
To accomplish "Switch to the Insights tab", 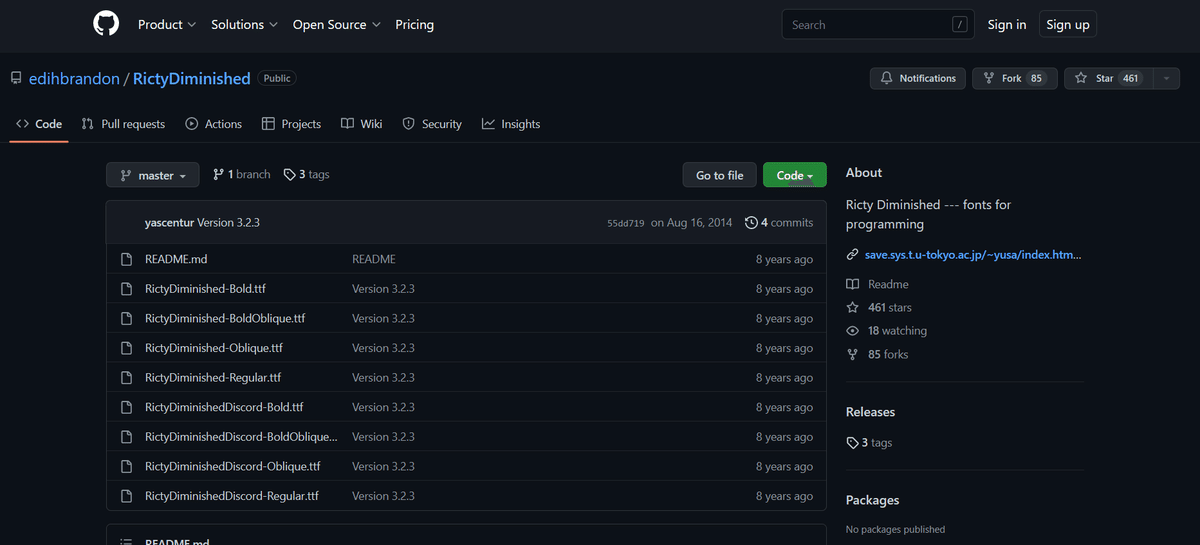I will tap(511, 124).
